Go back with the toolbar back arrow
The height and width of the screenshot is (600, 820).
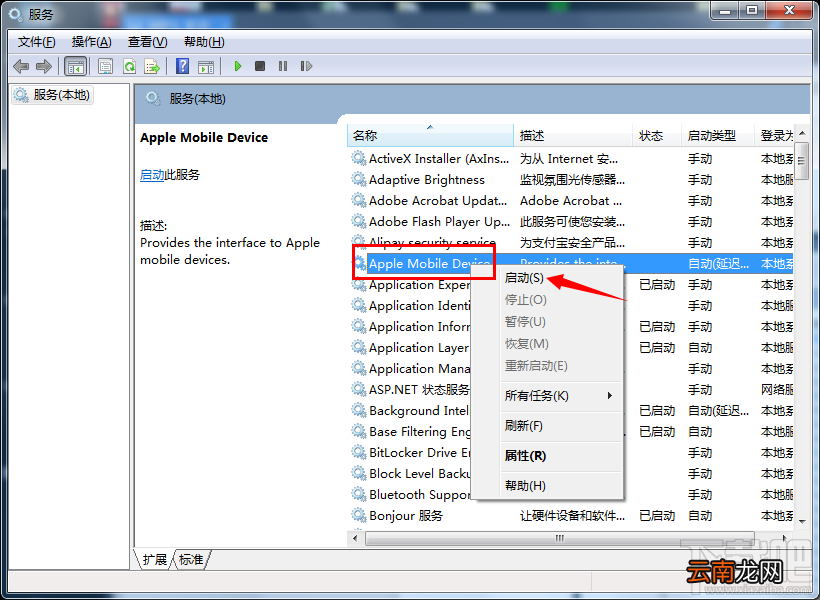21,66
